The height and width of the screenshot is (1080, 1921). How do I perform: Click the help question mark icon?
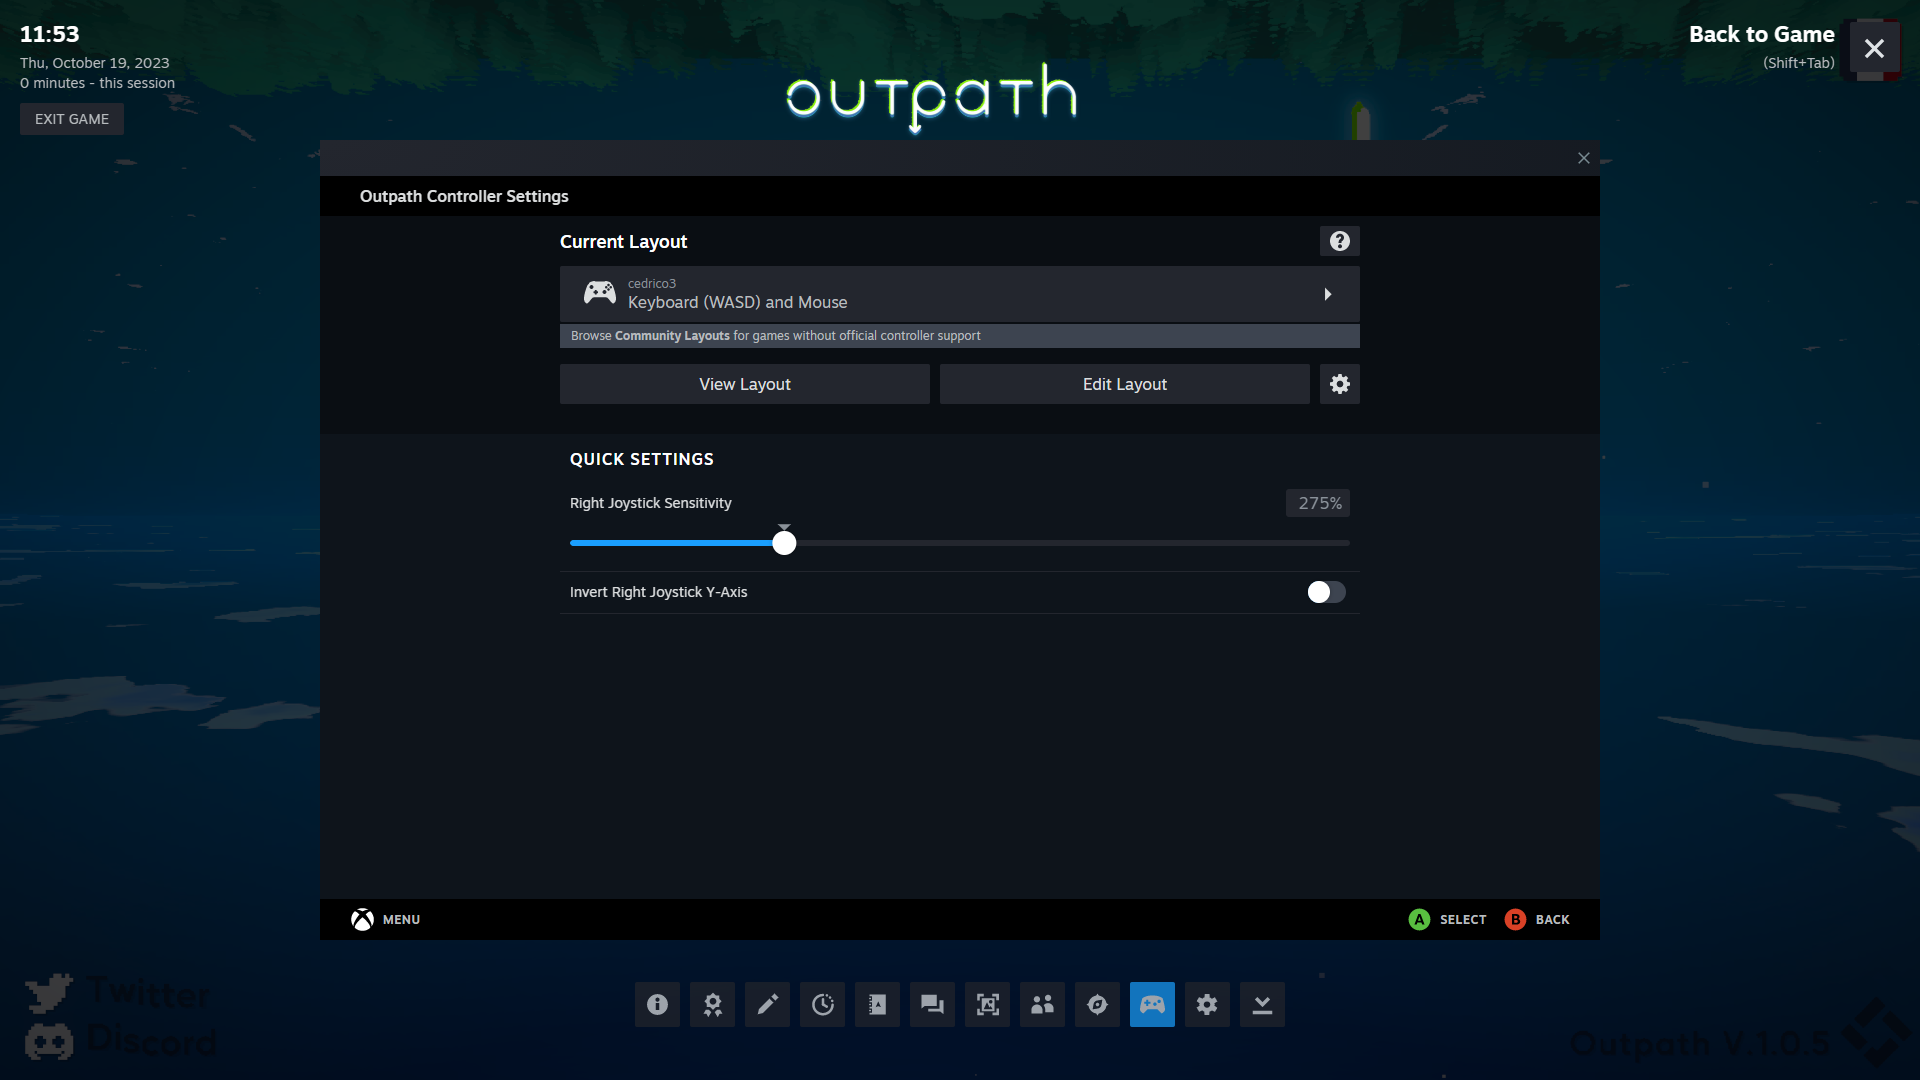click(x=1339, y=241)
